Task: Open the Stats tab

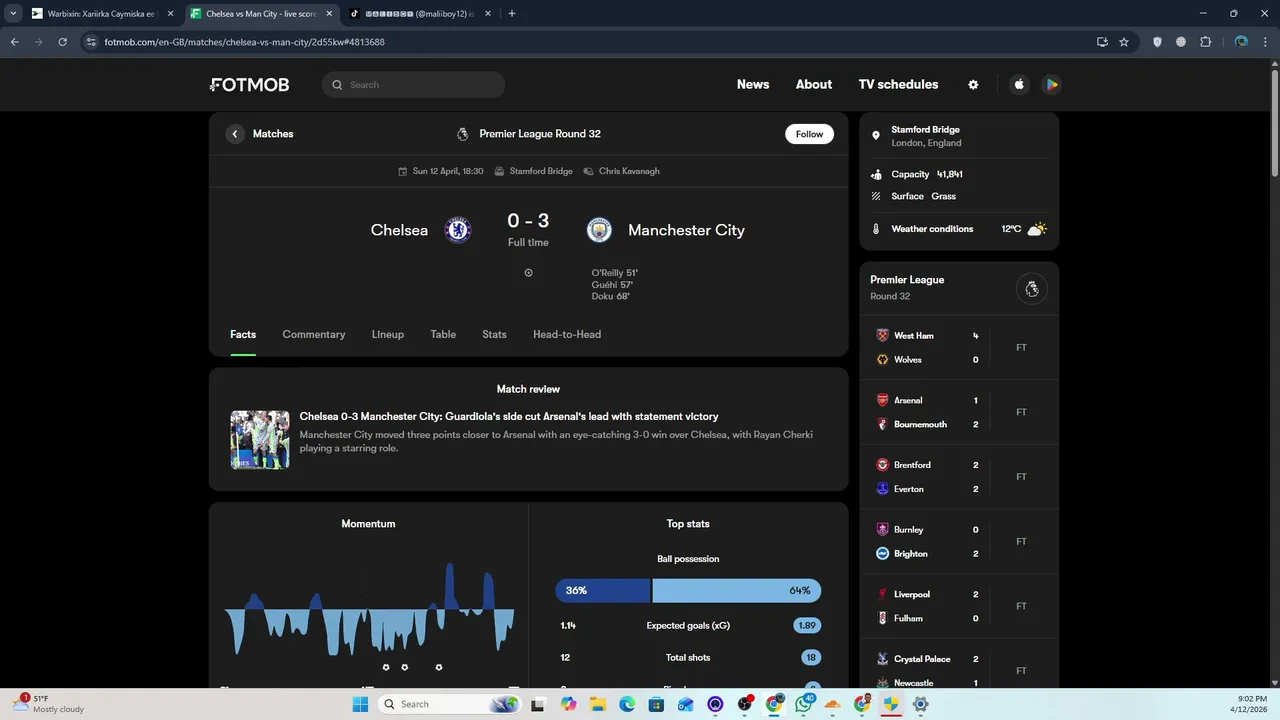Action: [494, 334]
